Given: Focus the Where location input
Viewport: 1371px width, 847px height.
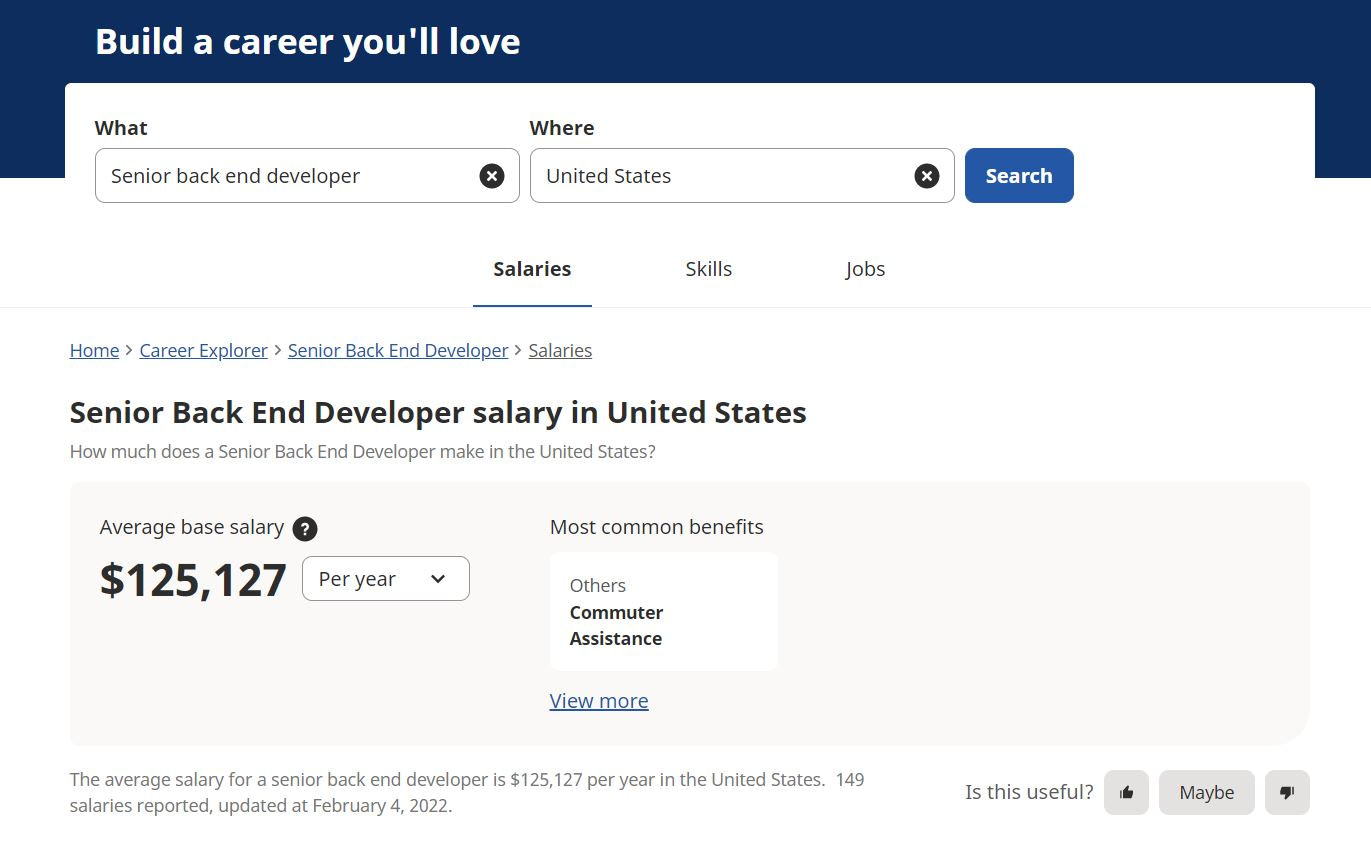Looking at the screenshot, I should [x=720, y=175].
